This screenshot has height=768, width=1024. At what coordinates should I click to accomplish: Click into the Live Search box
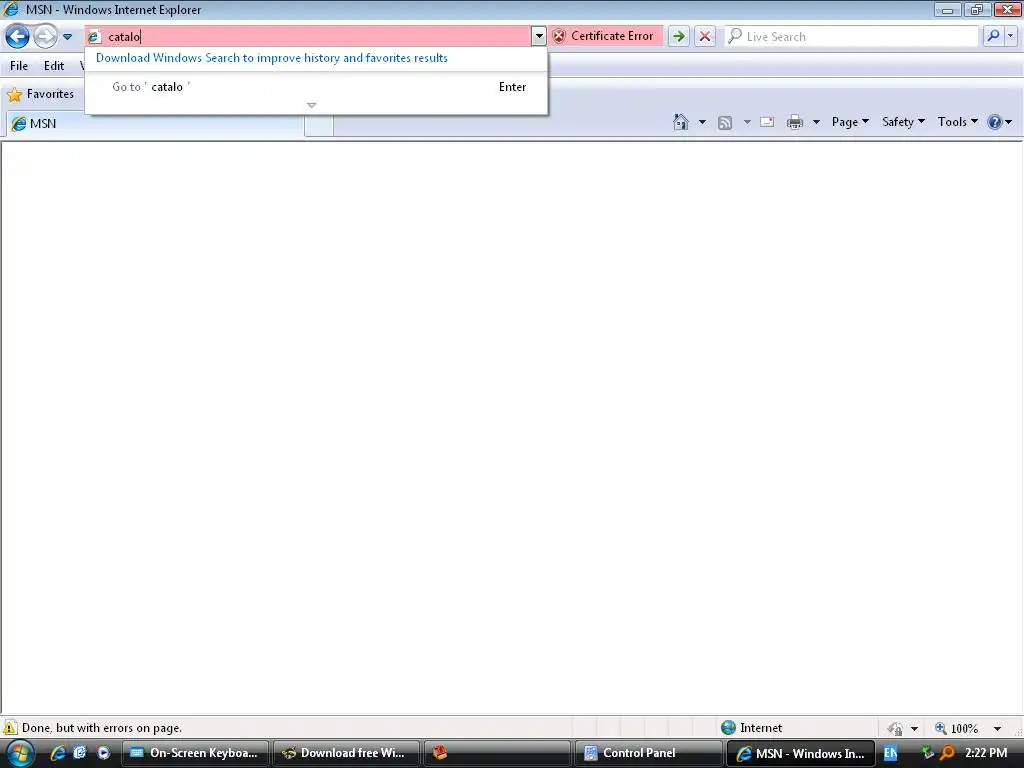(852, 37)
